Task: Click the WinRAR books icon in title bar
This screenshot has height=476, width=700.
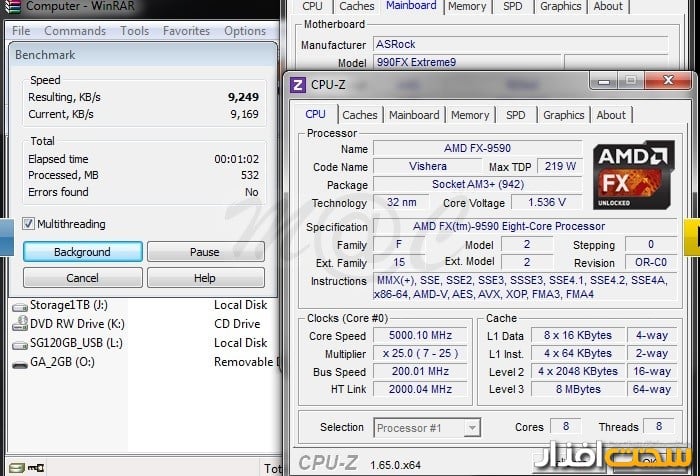Action: (11, 6)
